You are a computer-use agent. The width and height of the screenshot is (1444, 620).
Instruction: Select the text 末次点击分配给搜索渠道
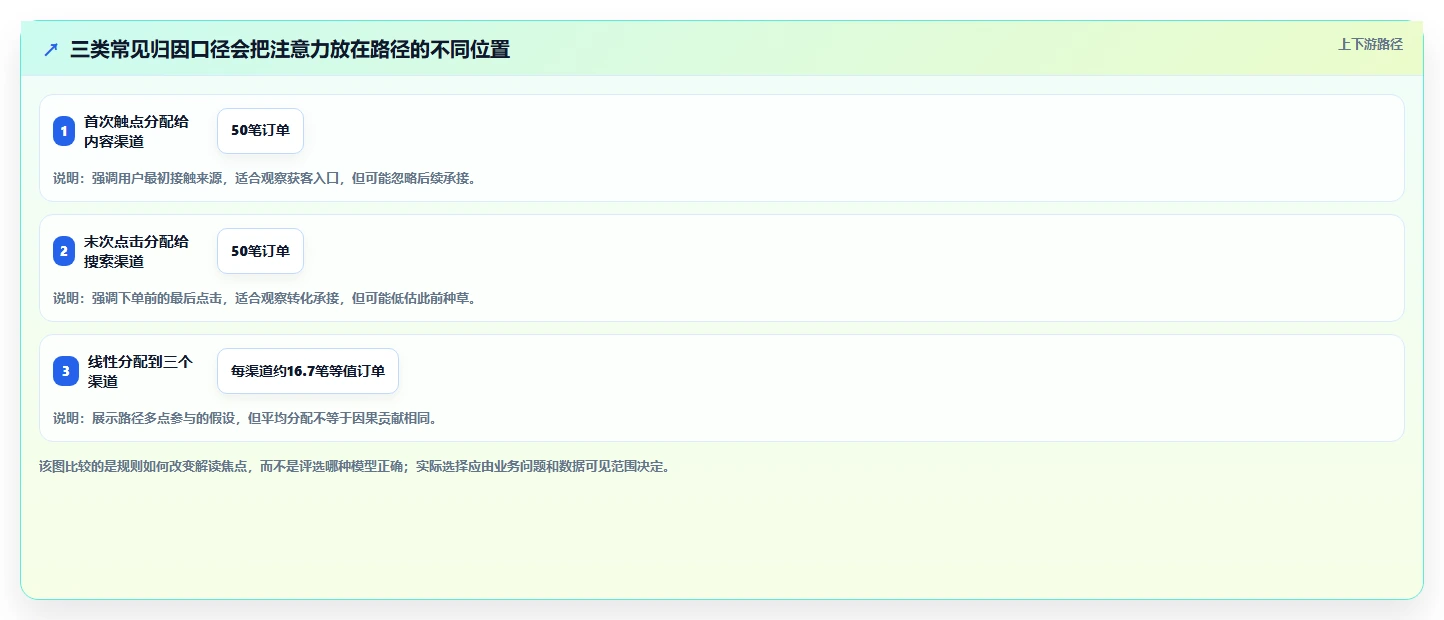click(136, 251)
